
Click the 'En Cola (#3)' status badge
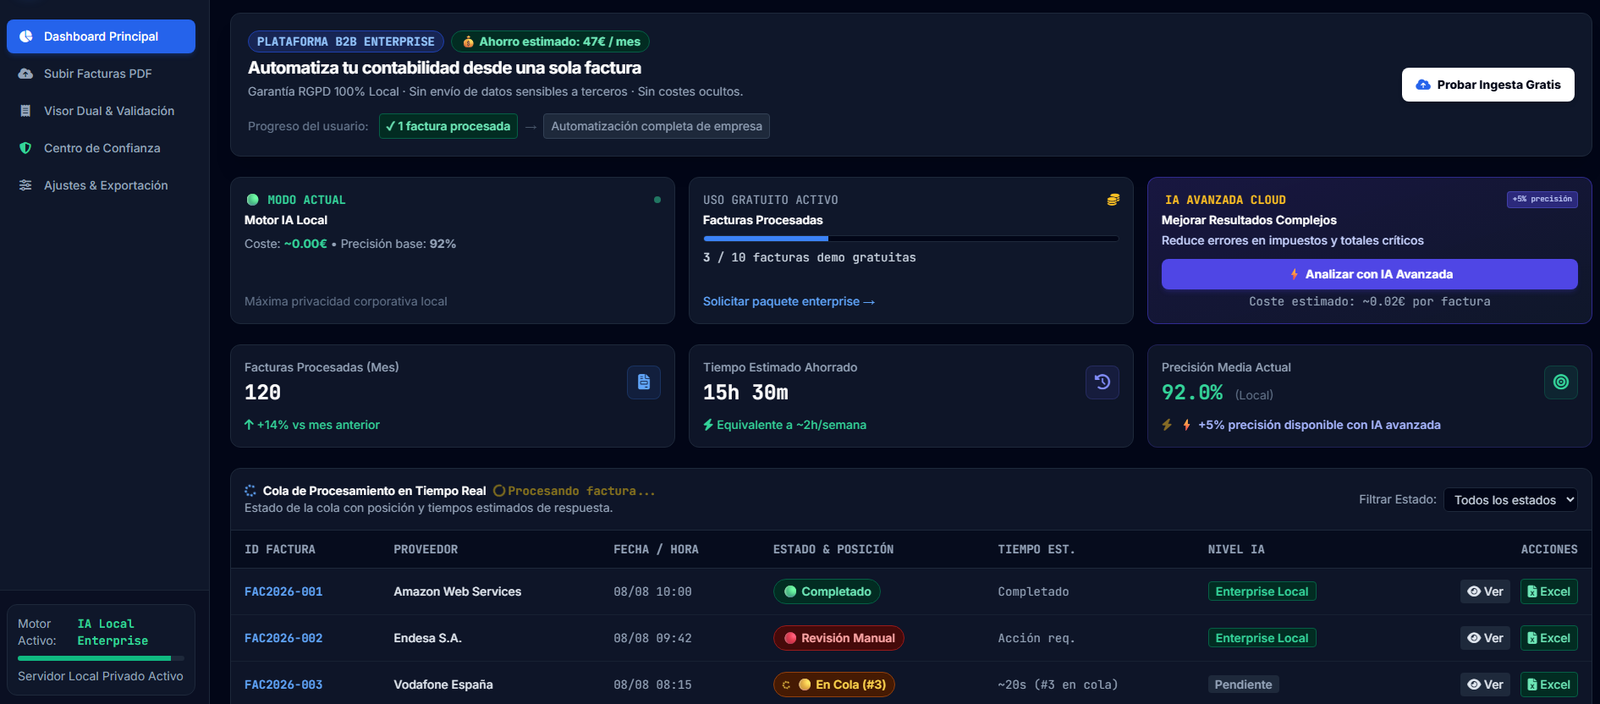834,685
